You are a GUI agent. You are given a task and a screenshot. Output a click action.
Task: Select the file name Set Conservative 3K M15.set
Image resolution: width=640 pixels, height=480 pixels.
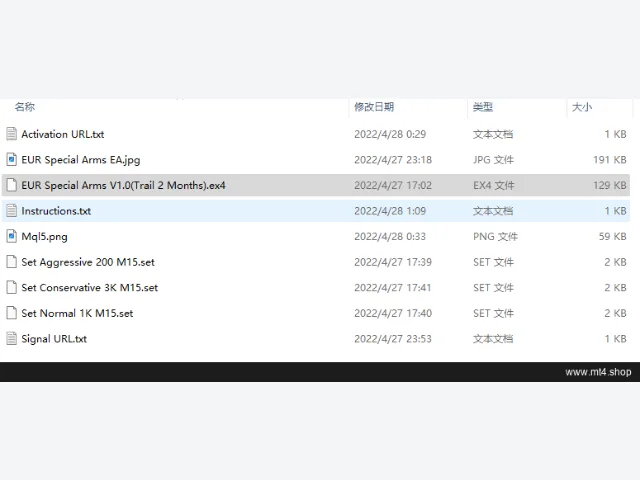[x=89, y=288]
